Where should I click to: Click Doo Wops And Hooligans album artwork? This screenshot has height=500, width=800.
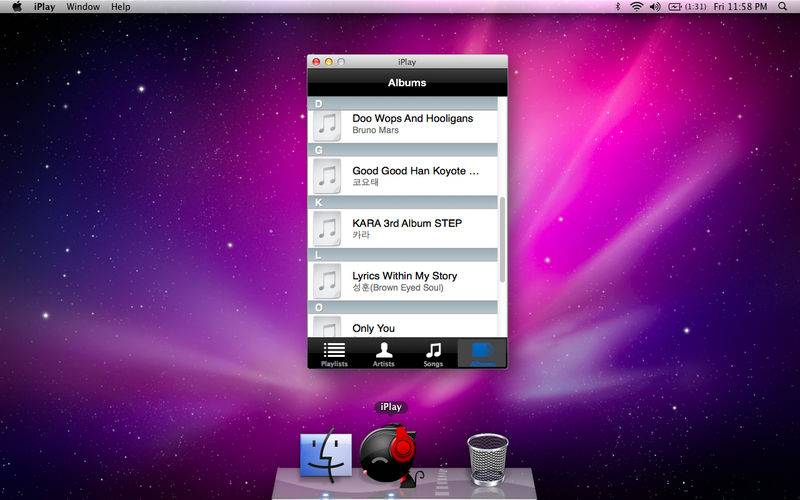[x=327, y=124]
